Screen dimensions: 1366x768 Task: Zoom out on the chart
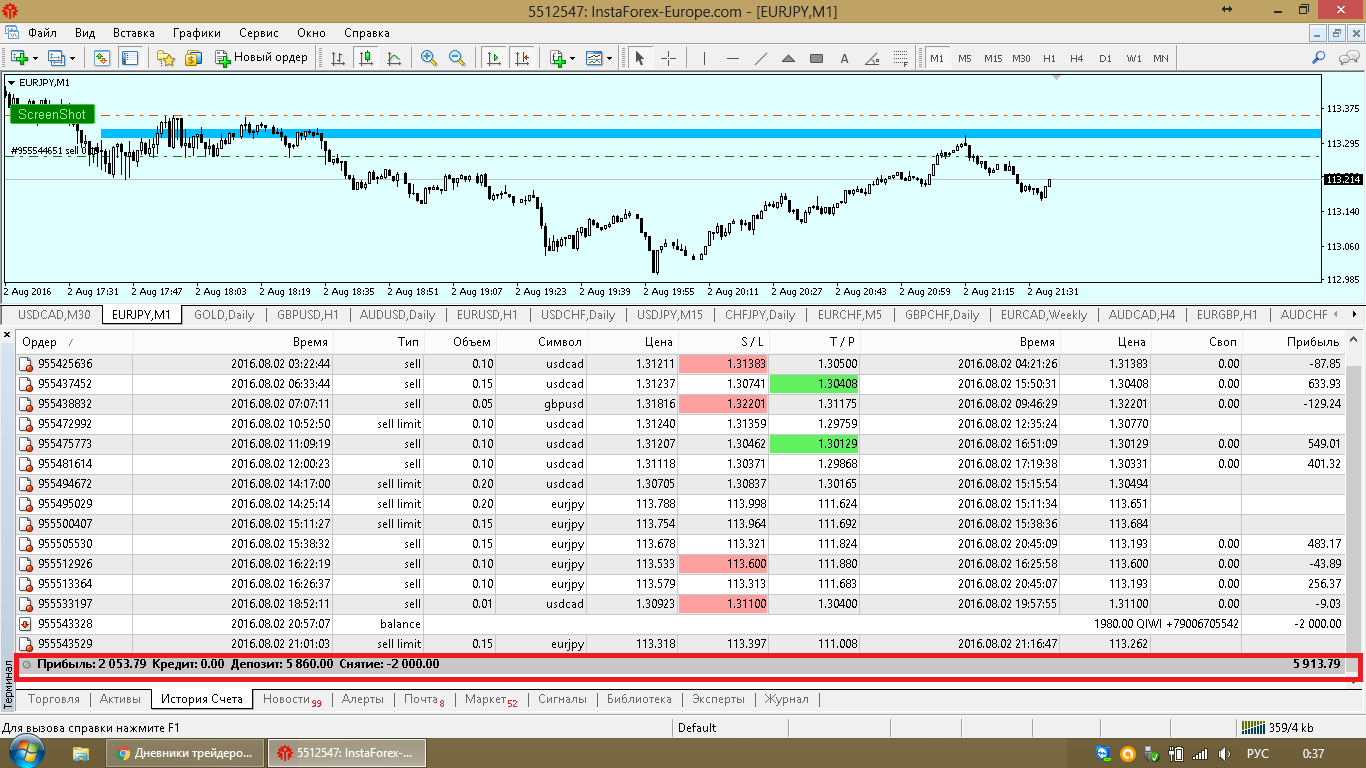pos(457,58)
